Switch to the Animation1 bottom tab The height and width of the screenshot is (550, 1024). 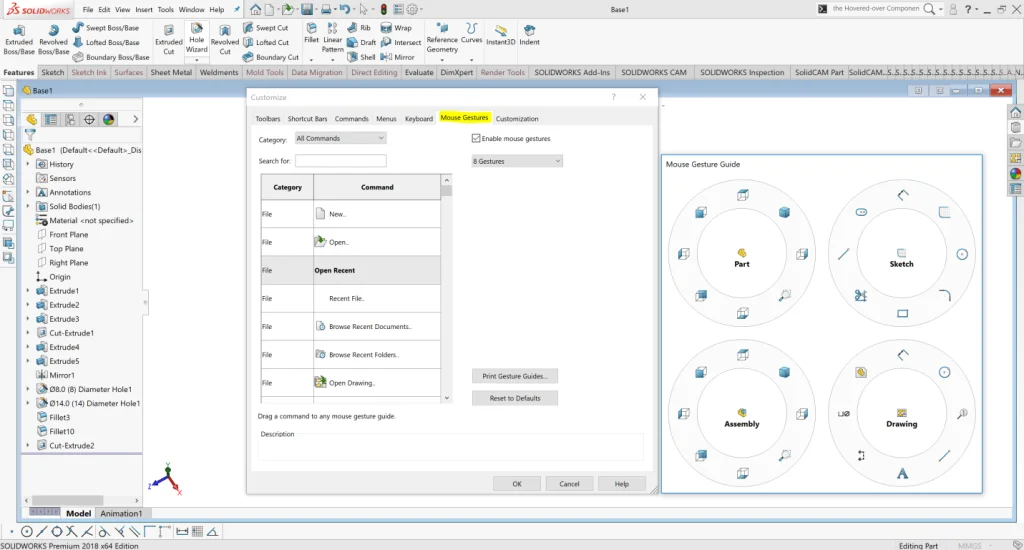coord(121,513)
